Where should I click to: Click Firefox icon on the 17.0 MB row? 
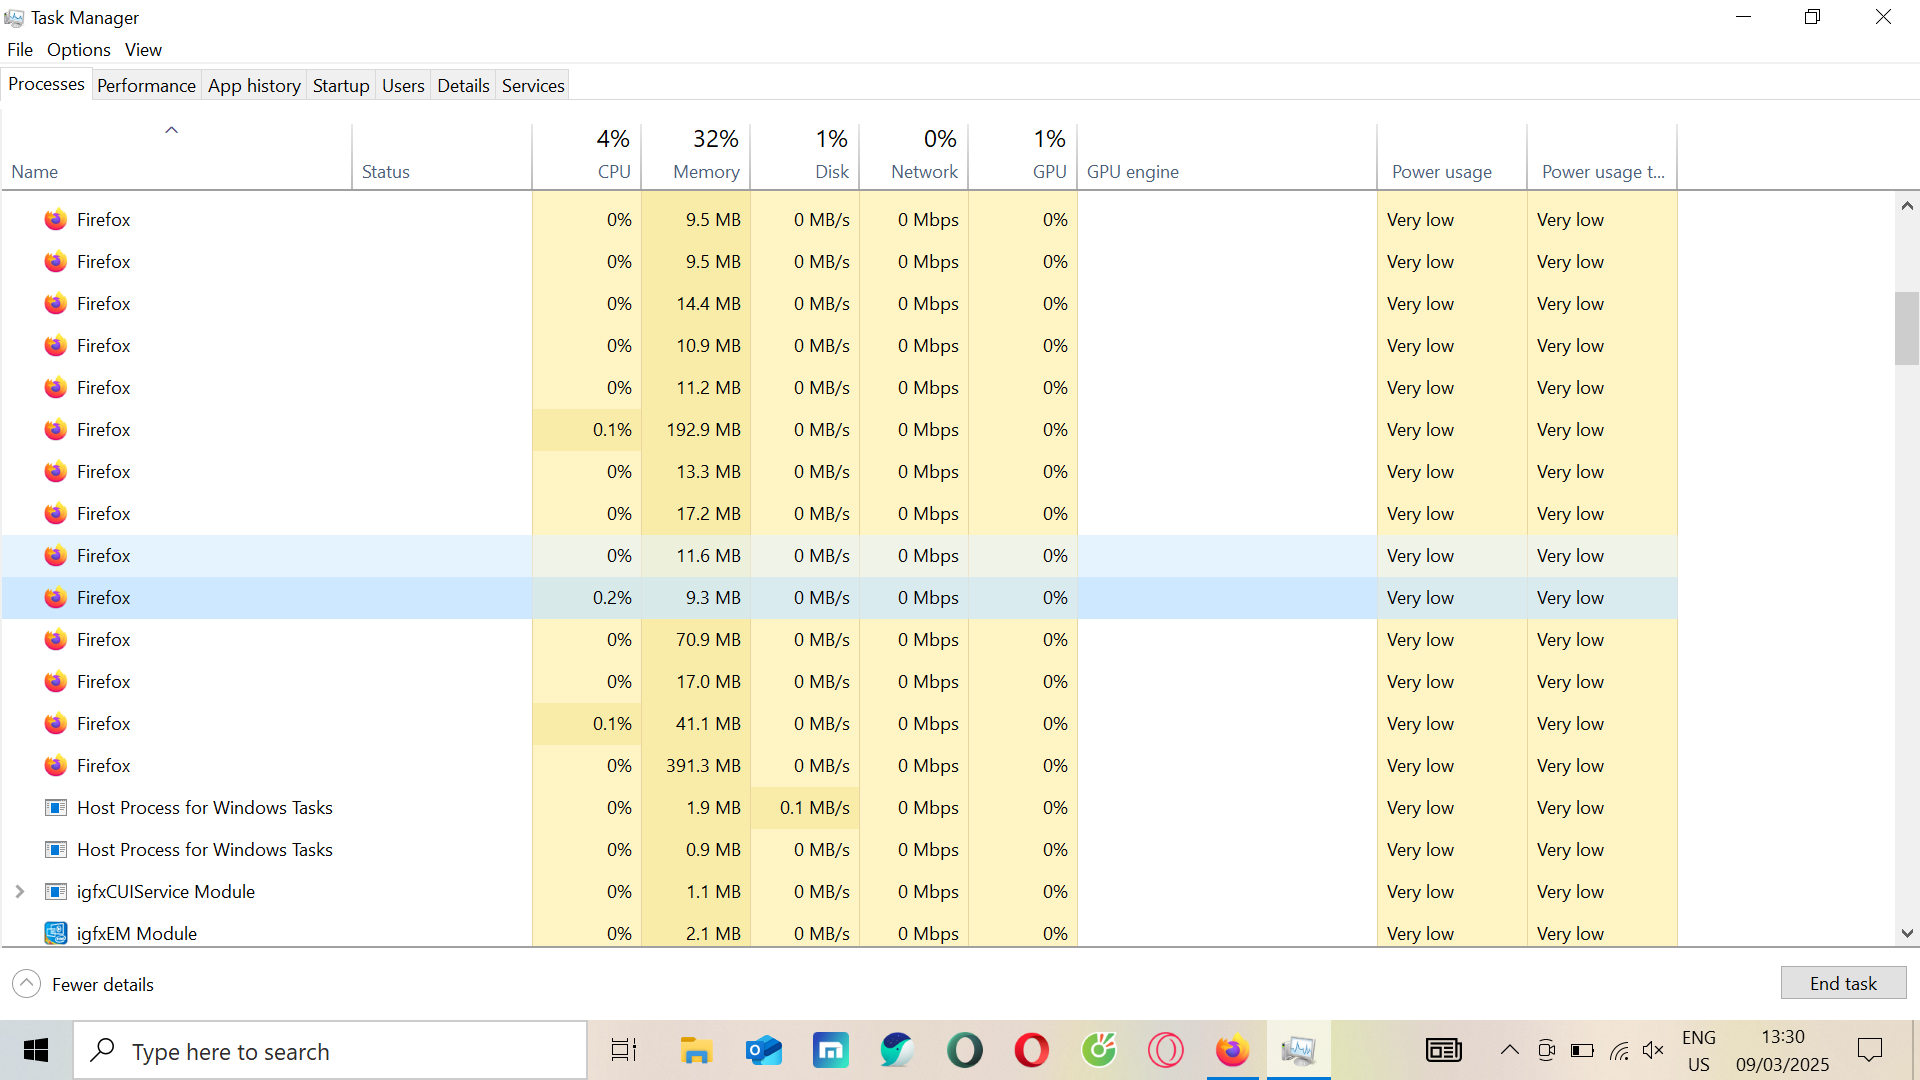point(56,681)
